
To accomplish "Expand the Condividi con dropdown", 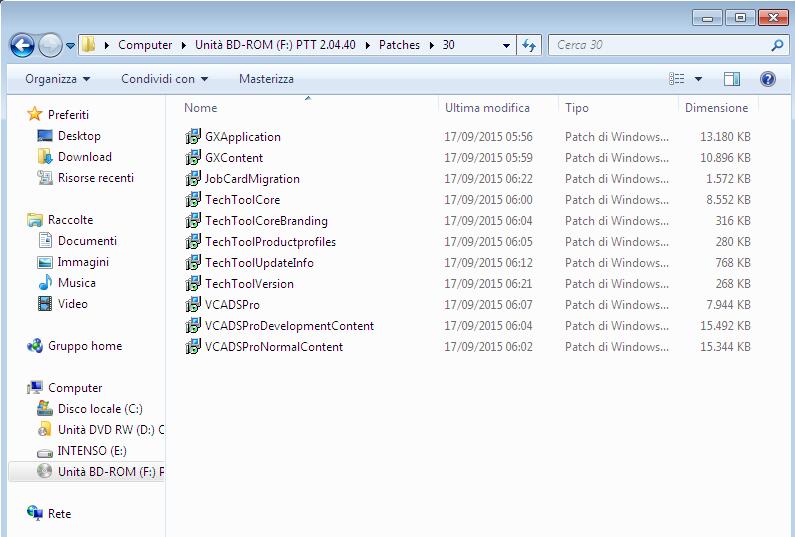I will pyautogui.click(x=164, y=79).
